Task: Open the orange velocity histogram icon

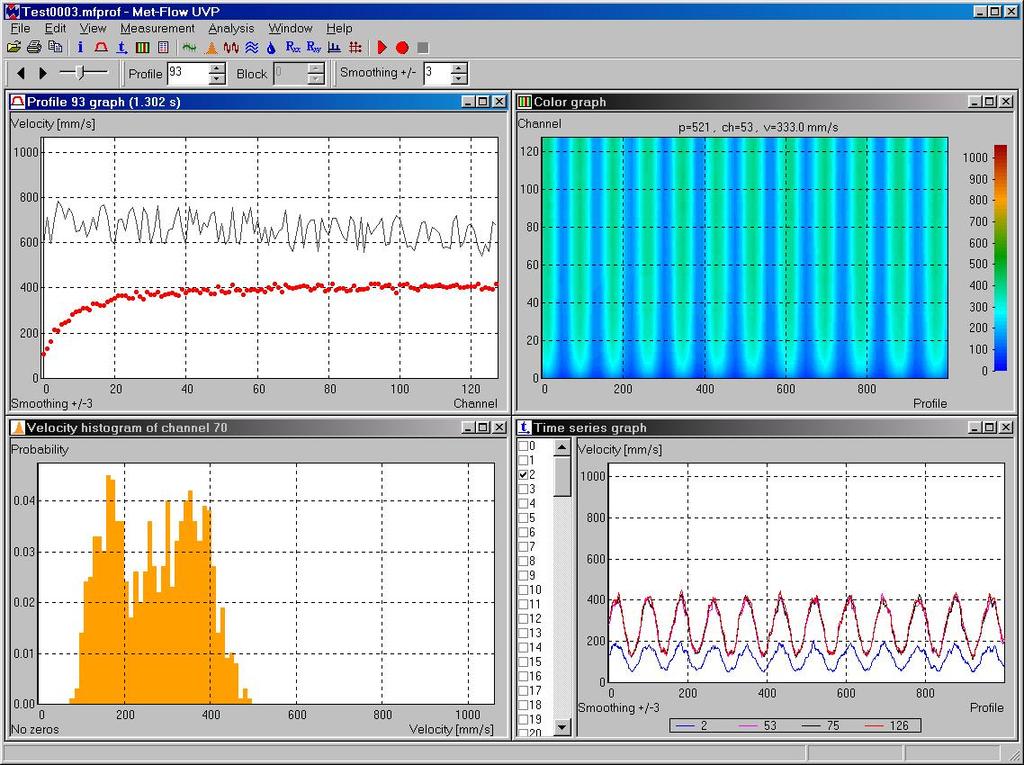Action: coord(211,48)
